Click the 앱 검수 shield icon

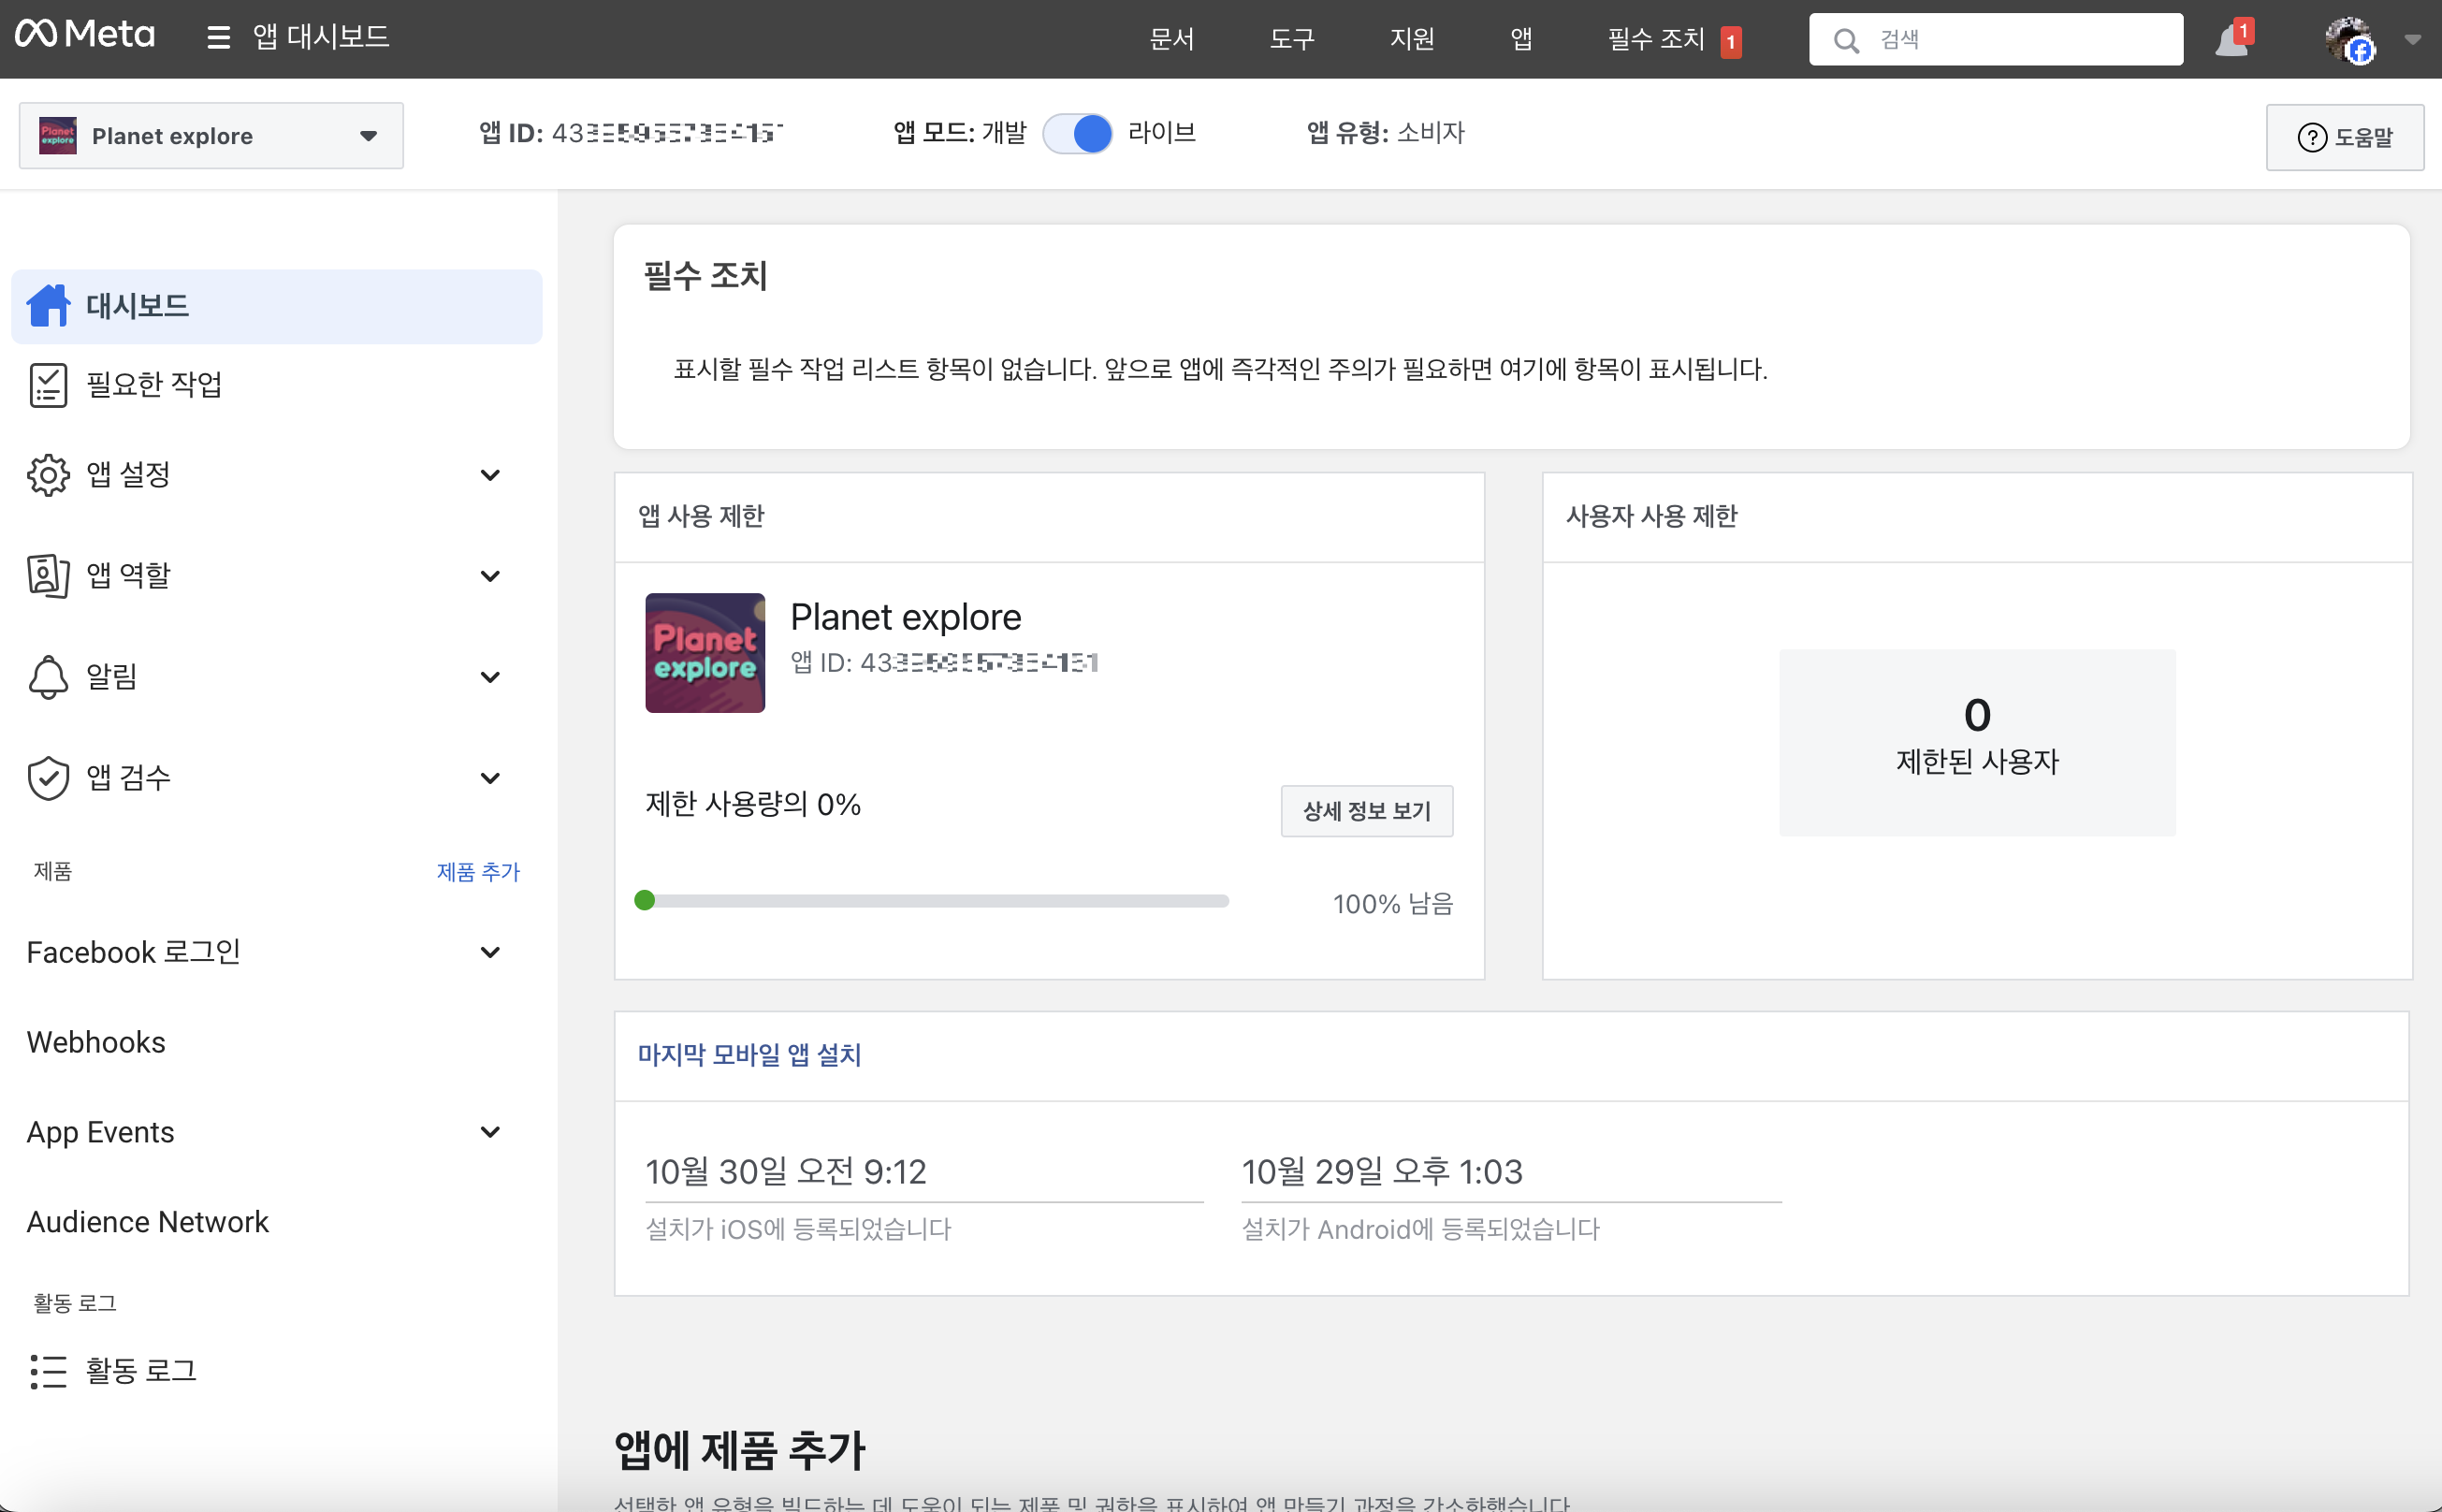(48, 778)
